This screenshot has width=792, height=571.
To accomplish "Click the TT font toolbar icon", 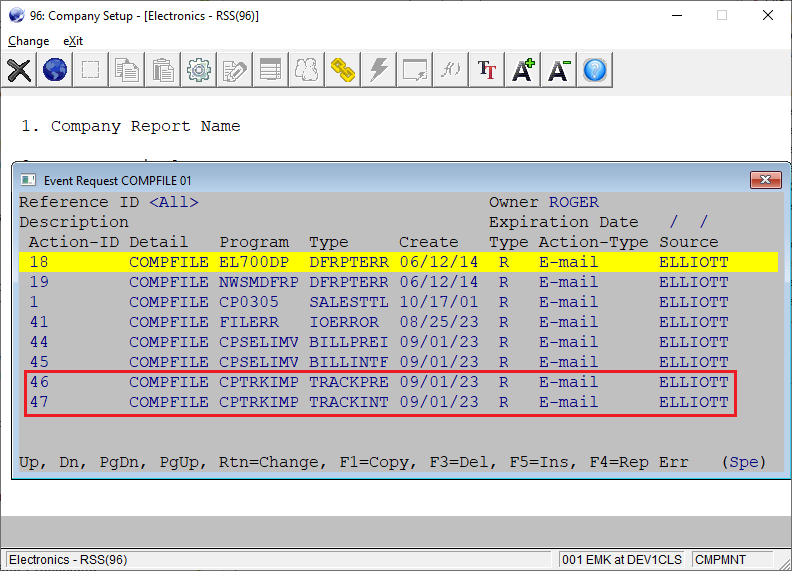I will click(486, 70).
